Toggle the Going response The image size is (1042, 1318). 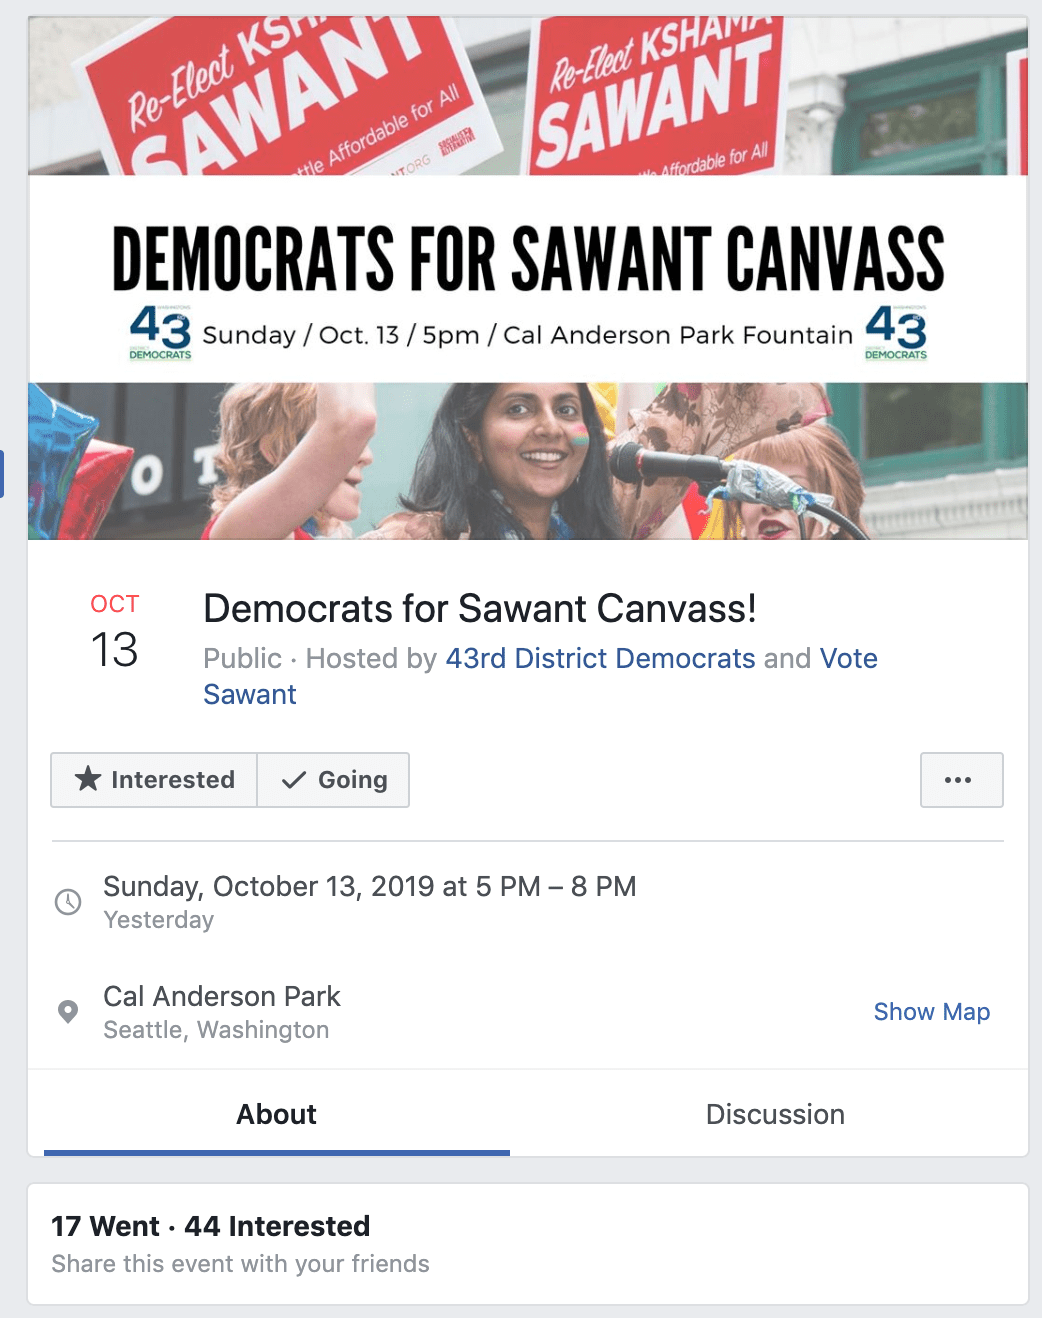pyautogui.click(x=333, y=780)
